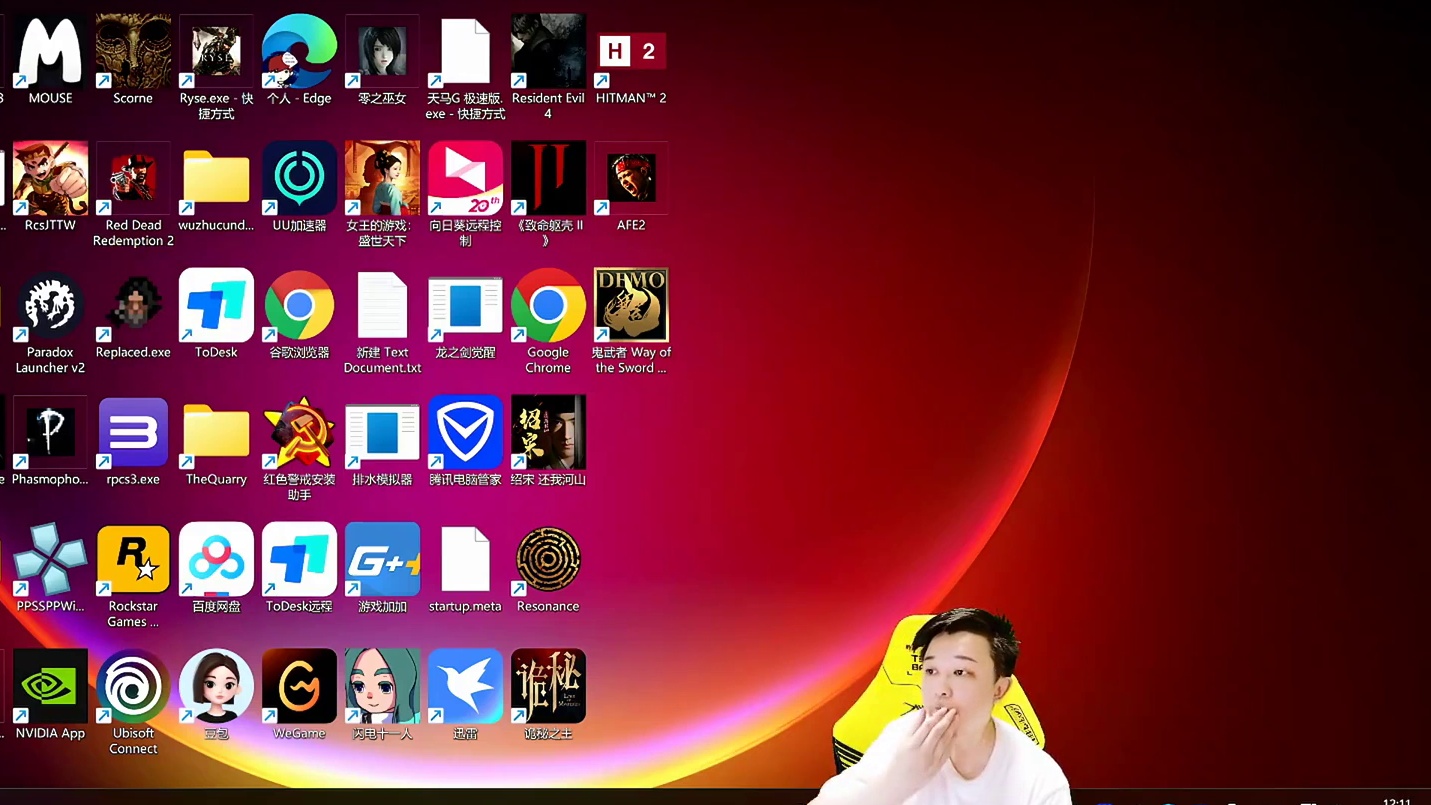Viewport: 1431px width, 805px height.
Task: Select the startup.meta file
Action: tap(465, 560)
